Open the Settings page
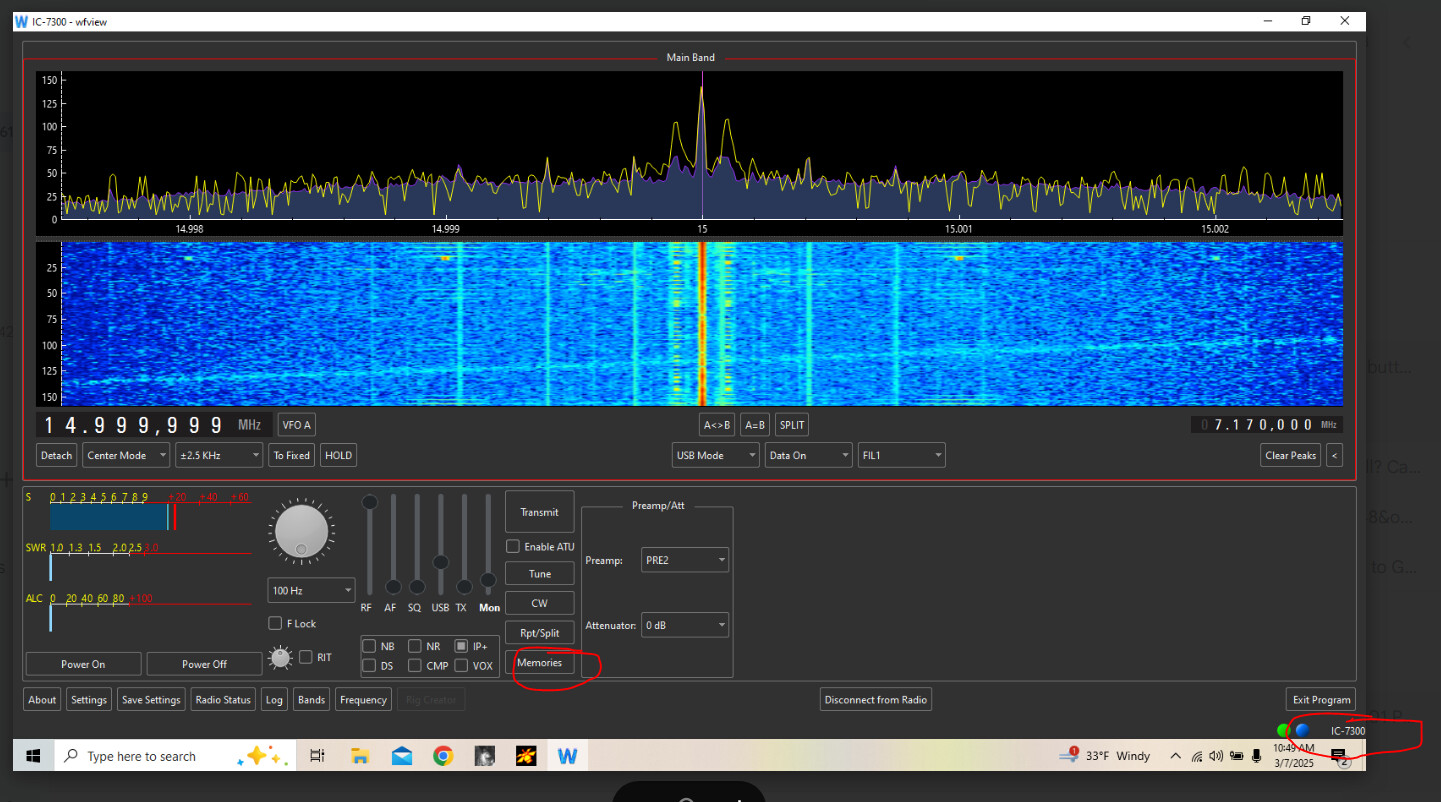This screenshot has height=802, width=1441. pyautogui.click(x=89, y=700)
